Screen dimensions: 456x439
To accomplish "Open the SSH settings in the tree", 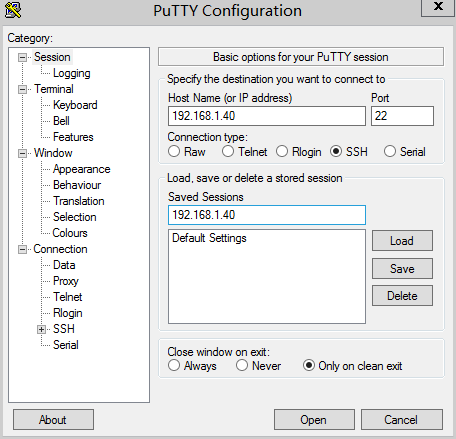I will point(64,329).
